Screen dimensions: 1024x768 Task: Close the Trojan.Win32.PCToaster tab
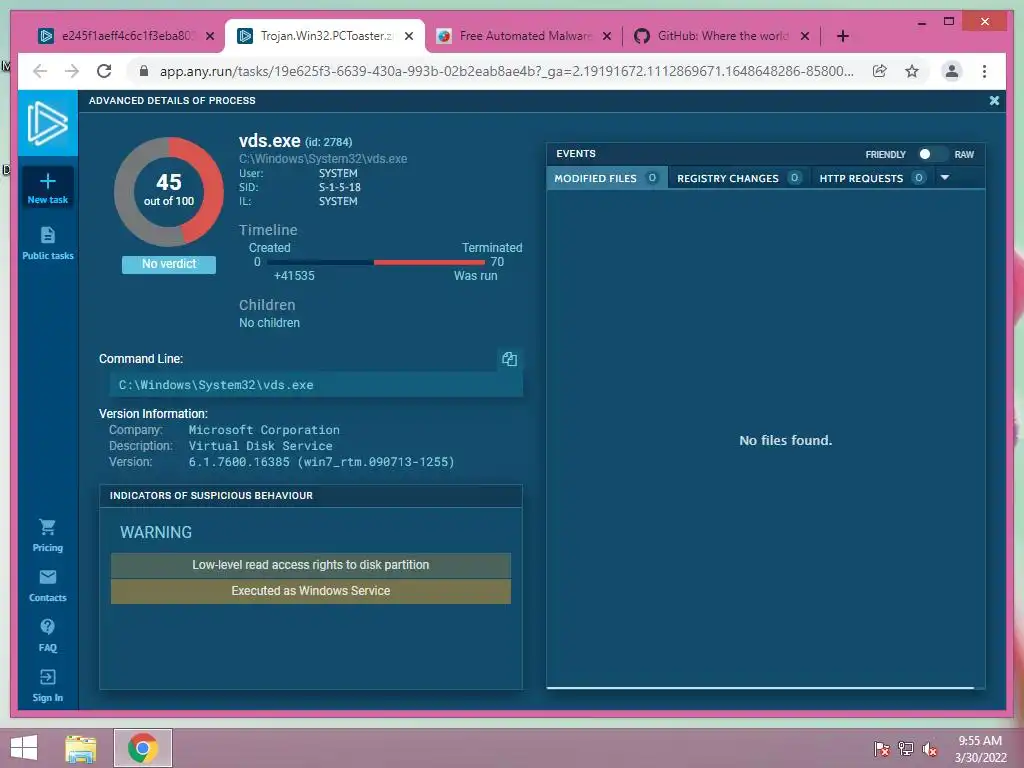click(x=409, y=36)
